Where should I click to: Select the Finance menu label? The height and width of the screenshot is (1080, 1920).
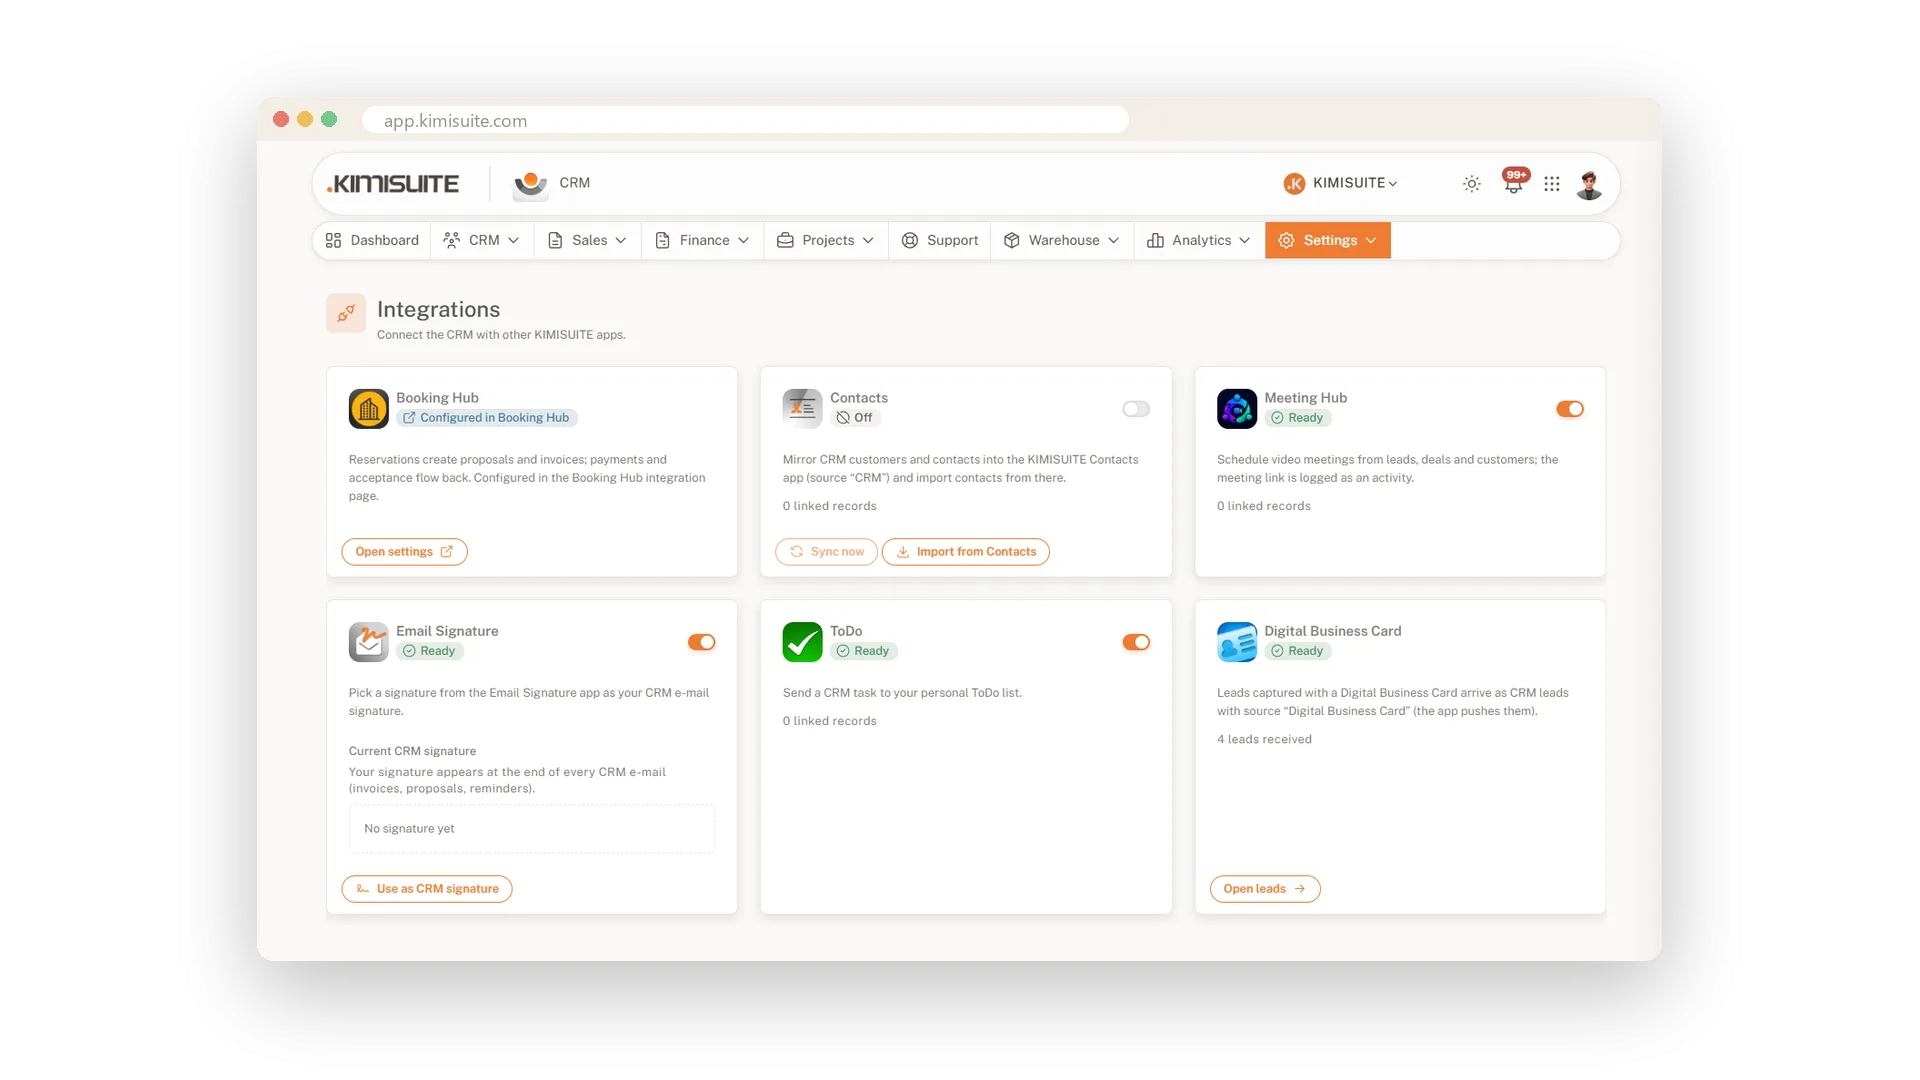[x=704, y=240]
